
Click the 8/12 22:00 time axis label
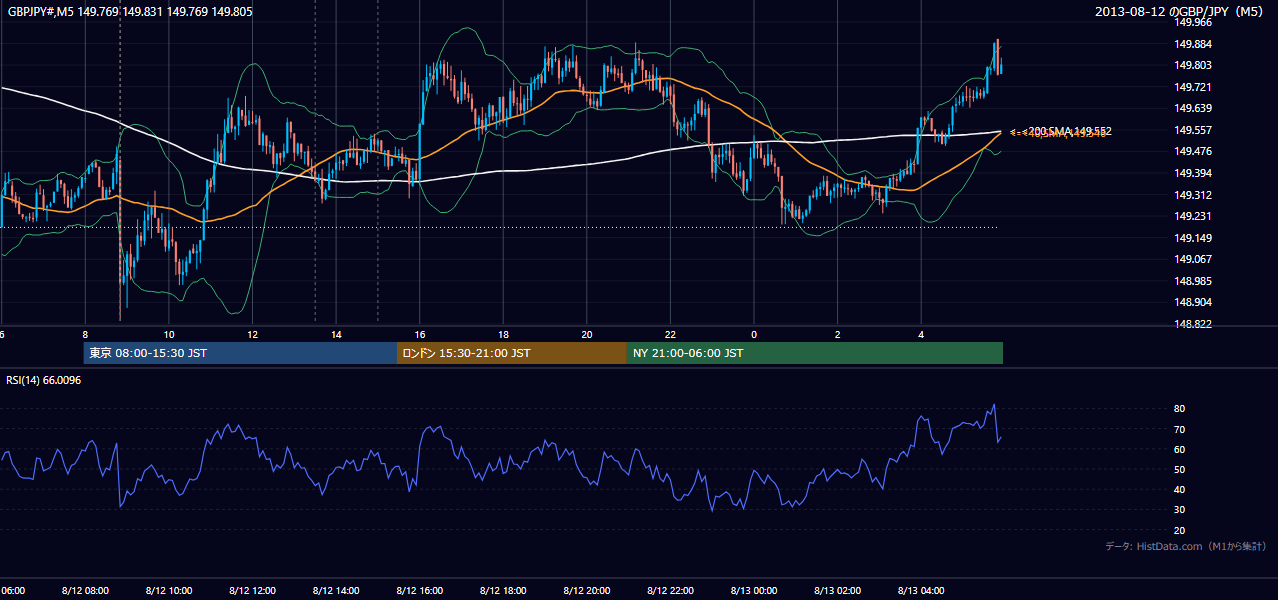click(x=670, y=591)
